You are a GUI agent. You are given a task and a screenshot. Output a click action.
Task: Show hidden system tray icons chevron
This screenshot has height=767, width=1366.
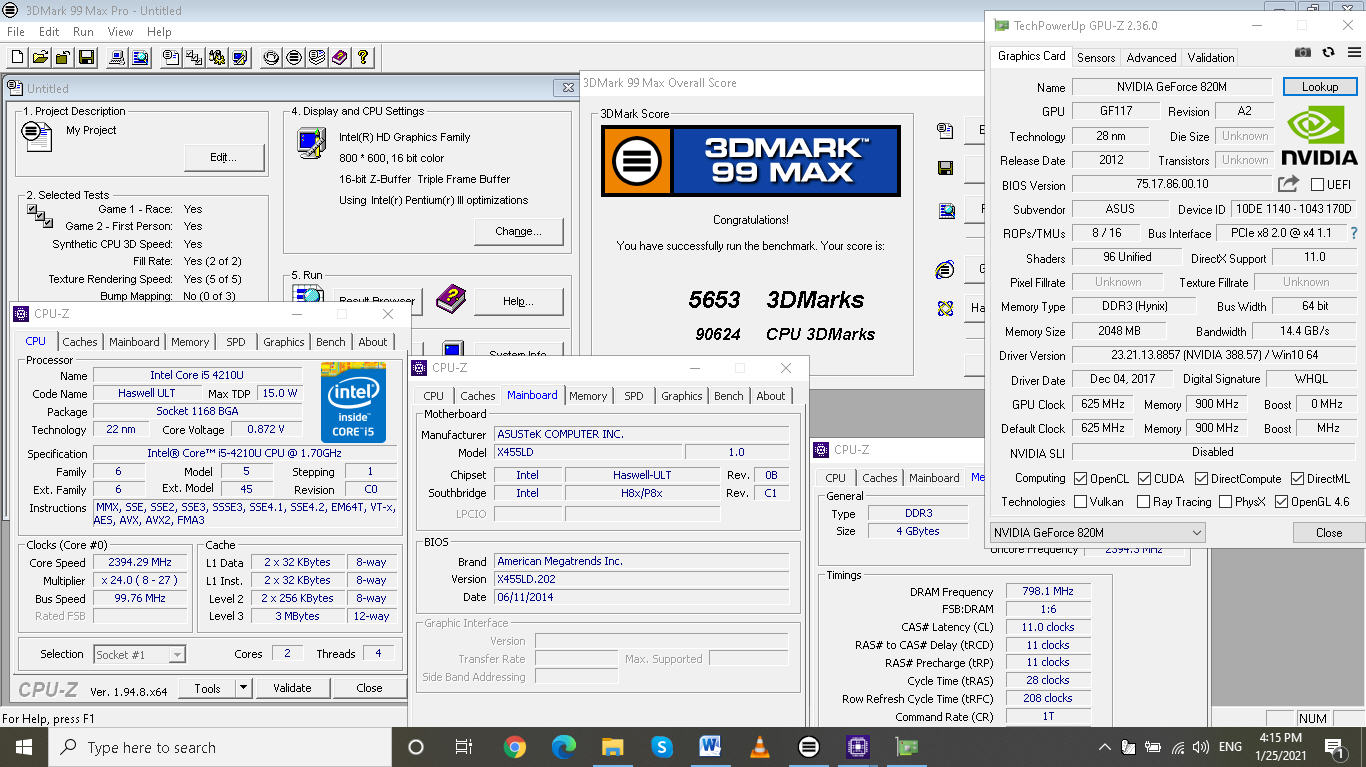(x=1104, y=747)
